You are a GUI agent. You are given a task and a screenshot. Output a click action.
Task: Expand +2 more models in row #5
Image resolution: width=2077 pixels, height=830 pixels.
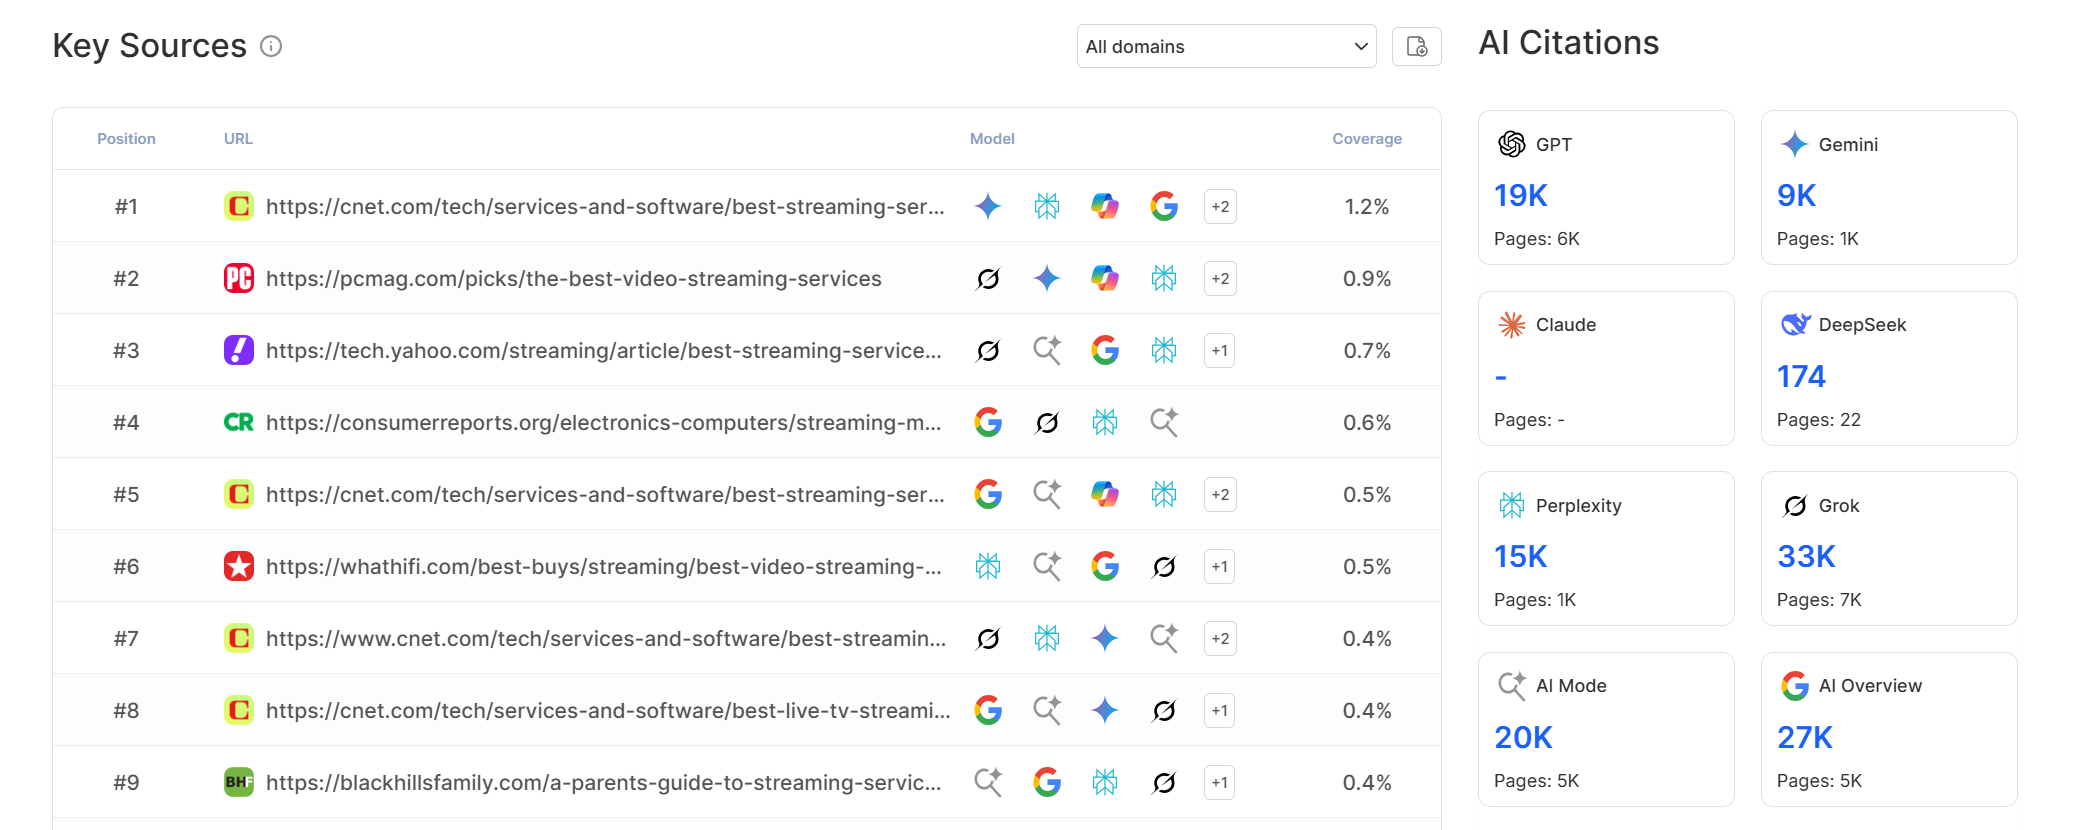tap(1220, 494)
